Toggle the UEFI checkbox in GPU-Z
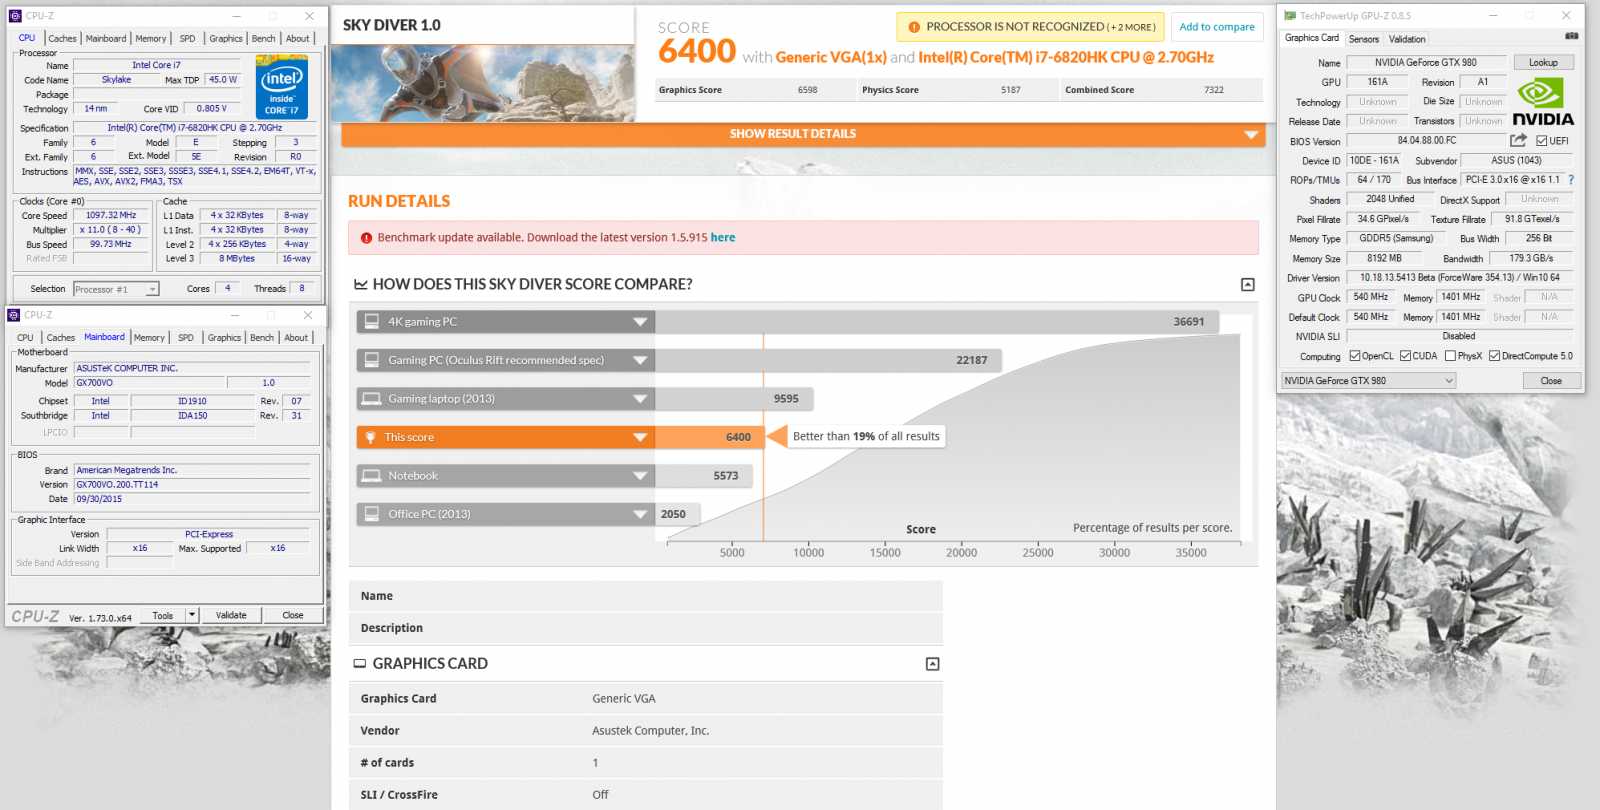Viewport: 1600px width, 810px height. [1542, 141]
